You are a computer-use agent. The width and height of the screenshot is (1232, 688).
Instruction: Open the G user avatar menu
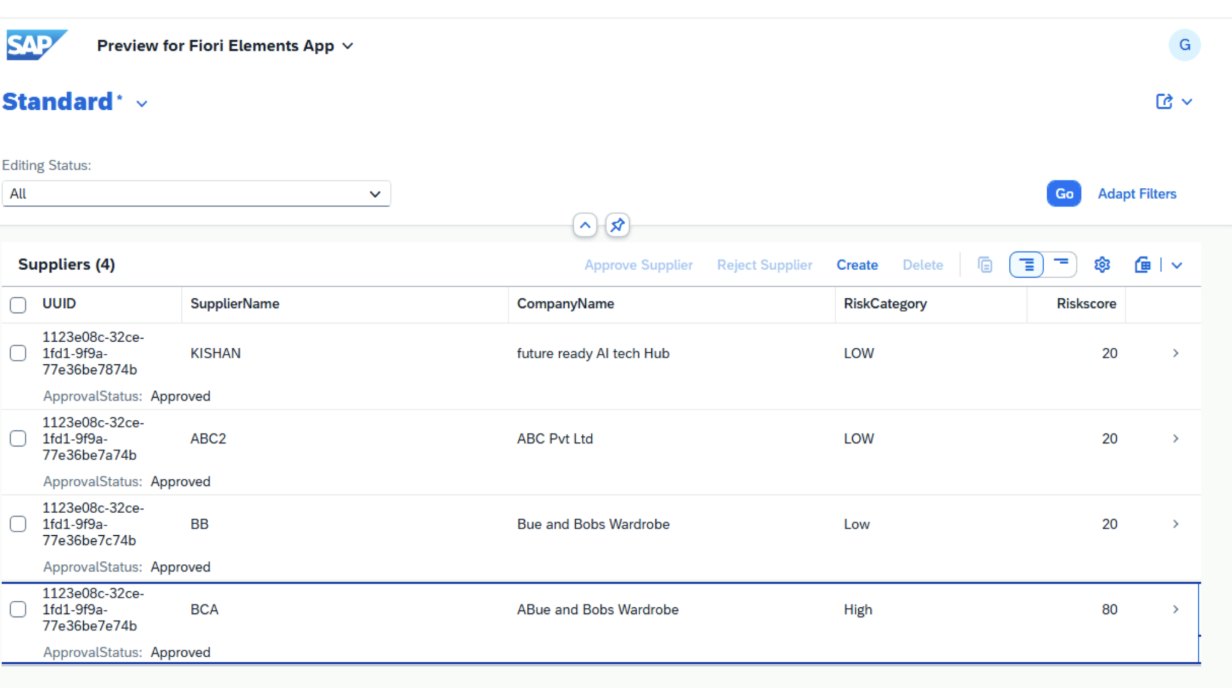tap(1184, 45)
